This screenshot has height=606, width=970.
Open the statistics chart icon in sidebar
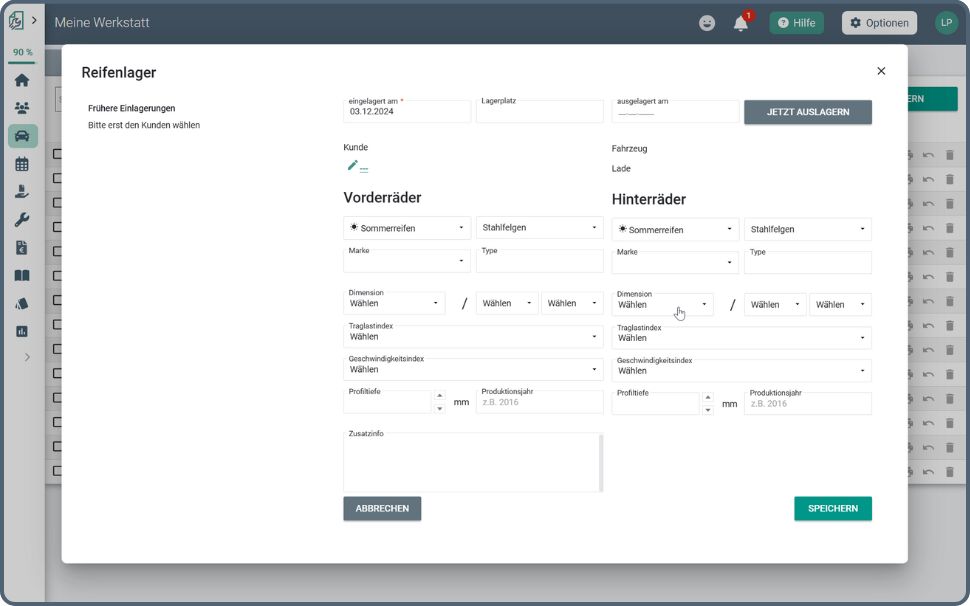pos(21,331)
